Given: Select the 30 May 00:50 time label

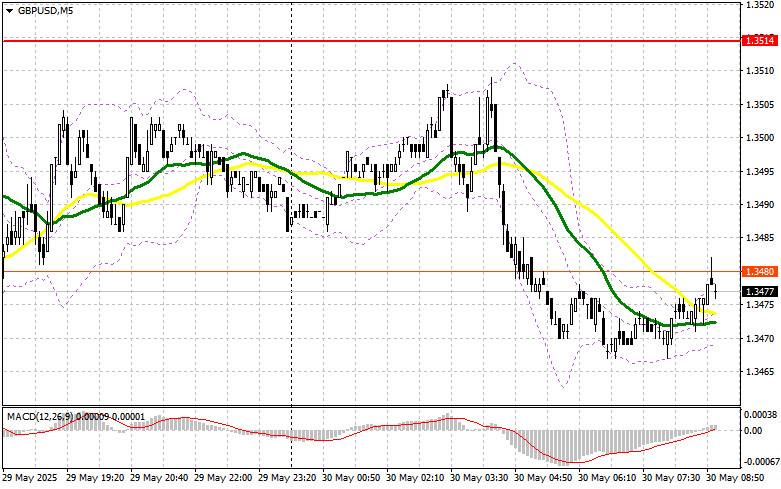Looking at the screenshot, I should click(351, 478).
